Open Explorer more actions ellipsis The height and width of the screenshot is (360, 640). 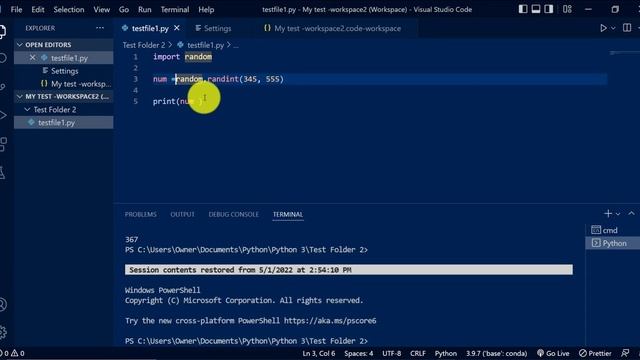(100, 28)
